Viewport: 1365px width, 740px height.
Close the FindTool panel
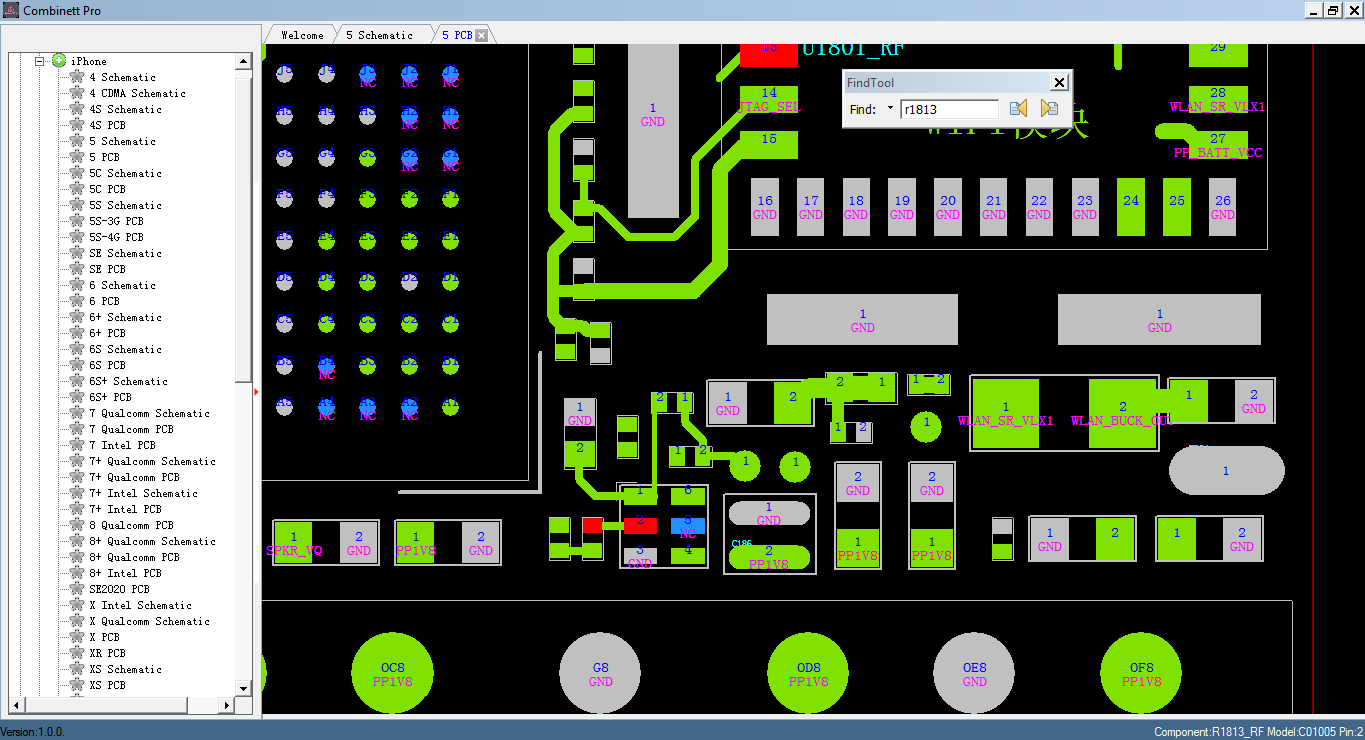click(1060, 83)
